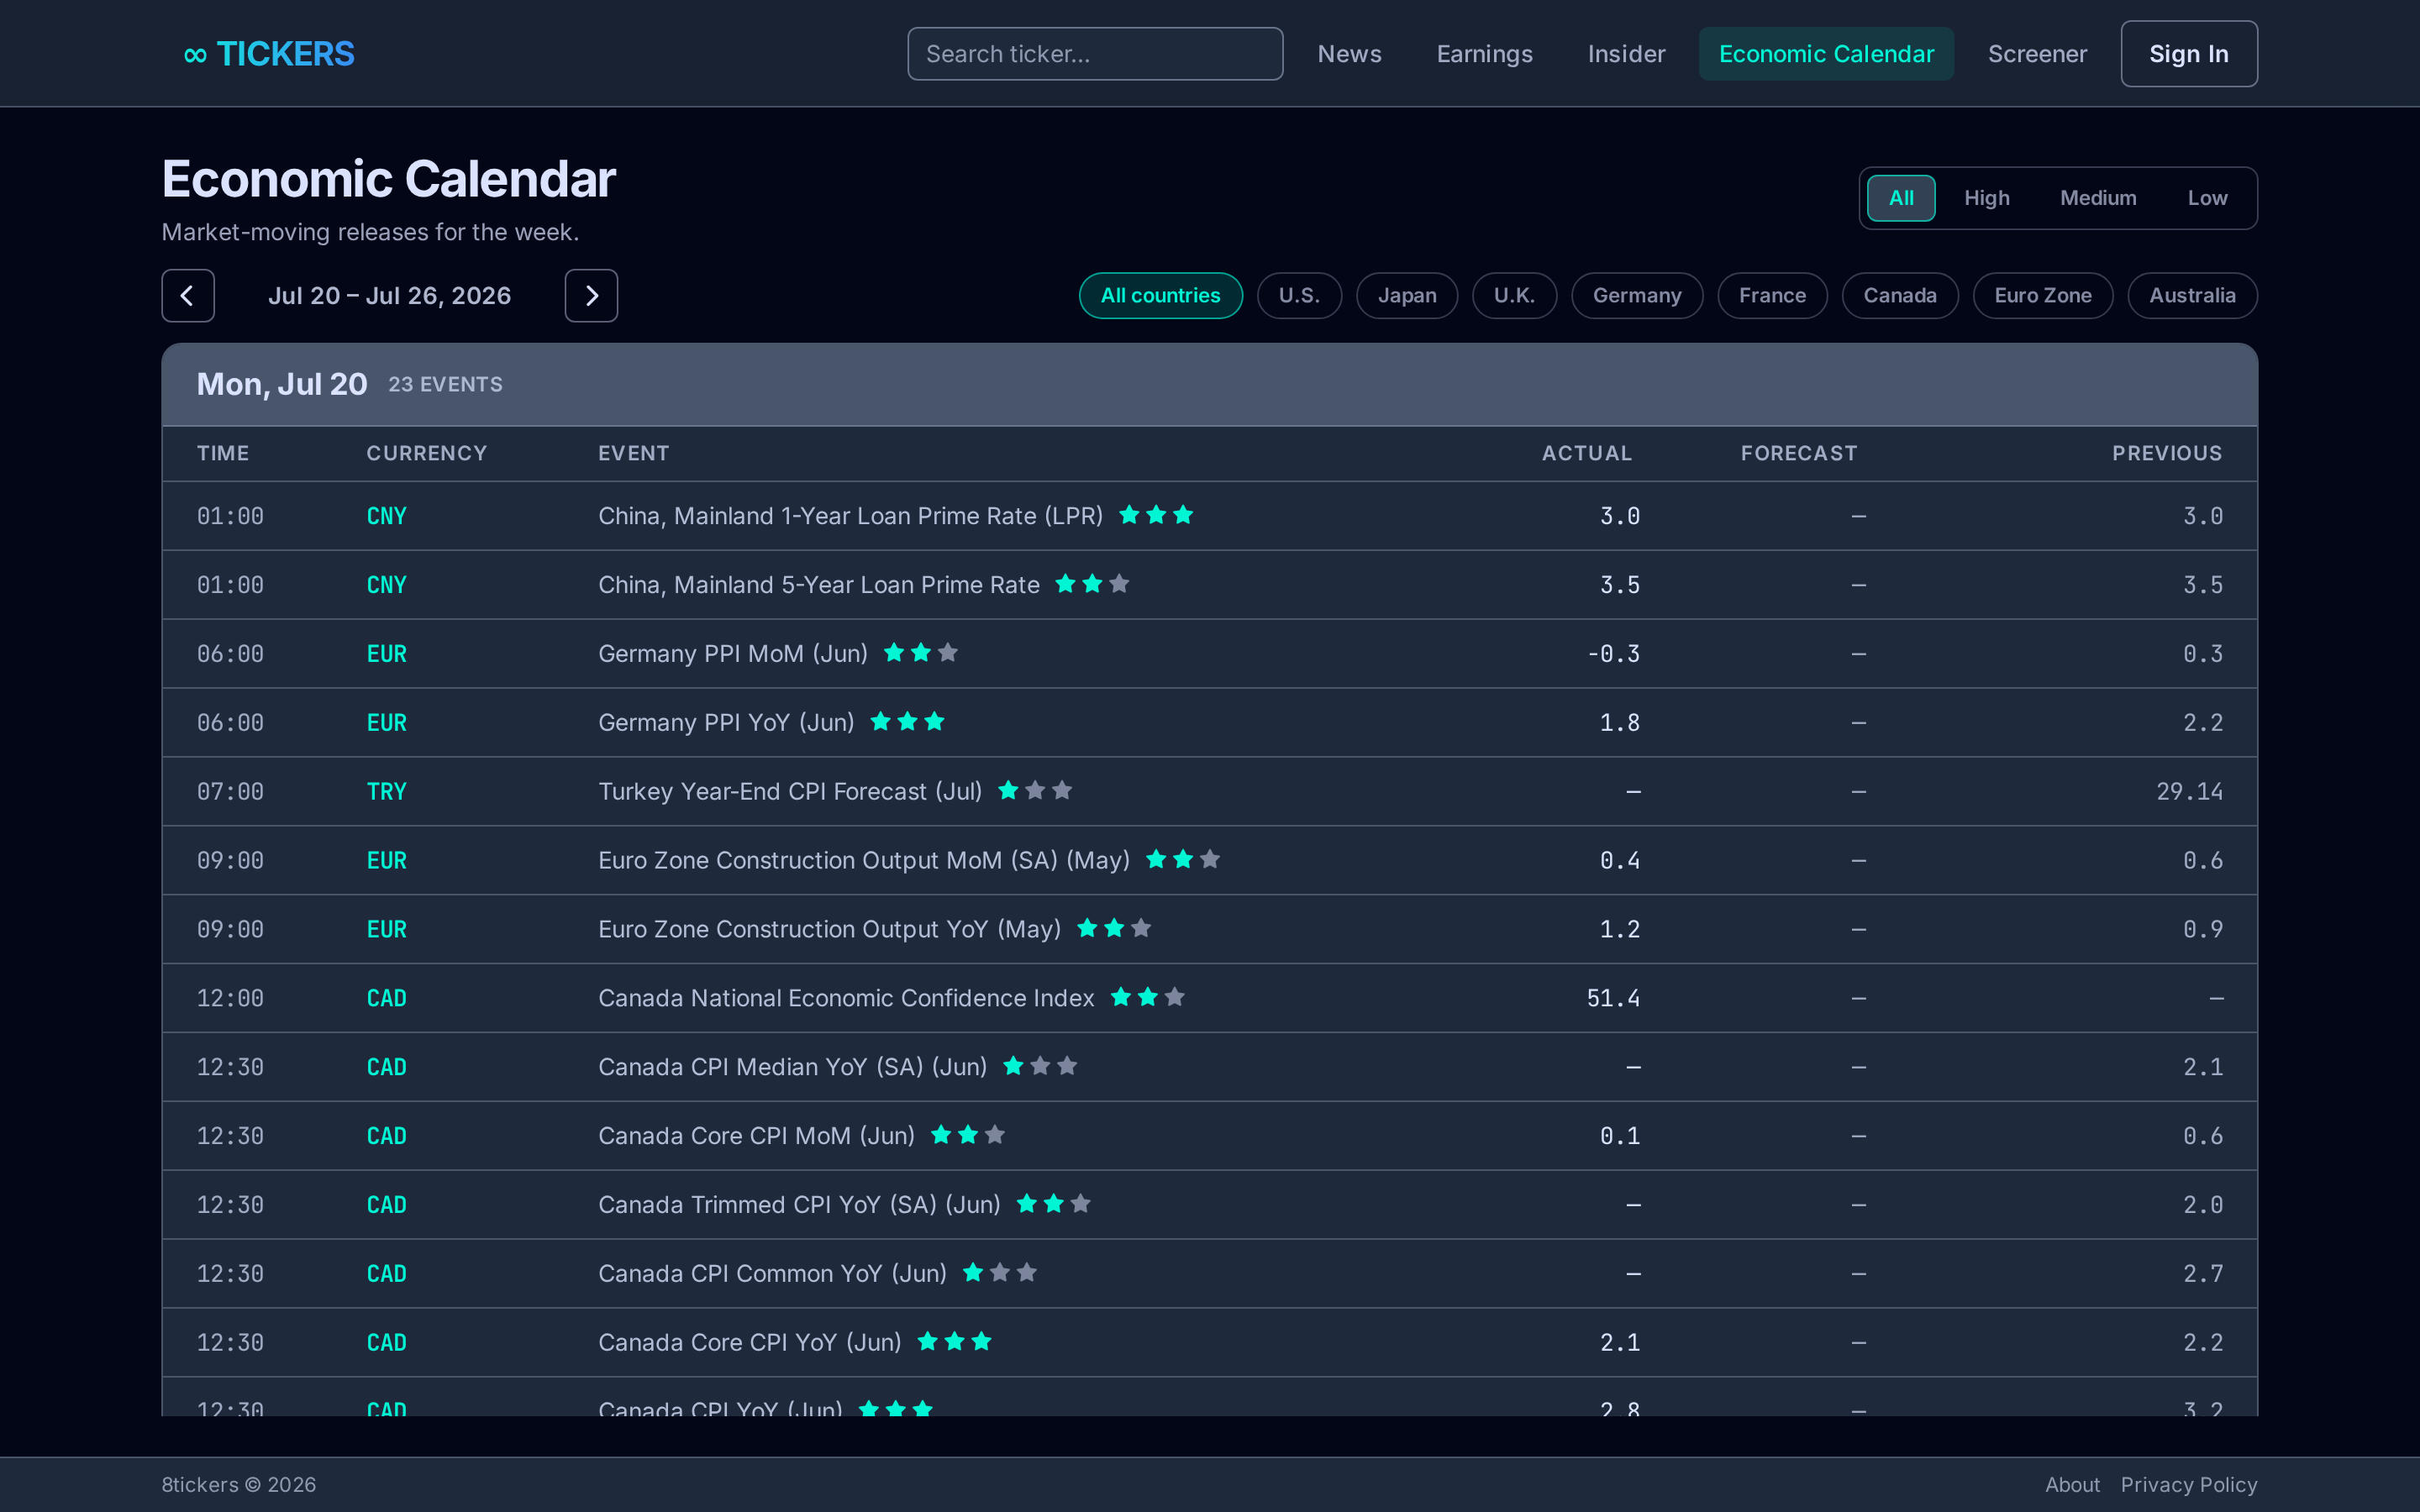Click stars for Turkey Year-End CPI Forecast
2420x1512 pixels.
click(1035, 791)
